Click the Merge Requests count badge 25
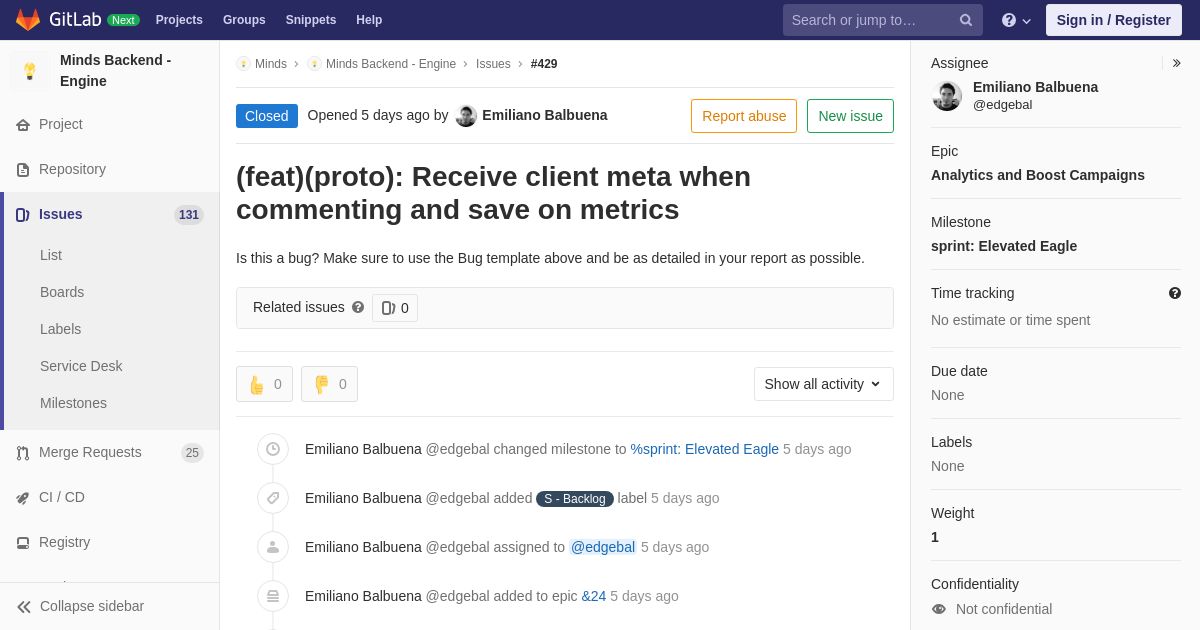Image resolution: width=1200 pixels, height=630 pixels. point(192,453)
